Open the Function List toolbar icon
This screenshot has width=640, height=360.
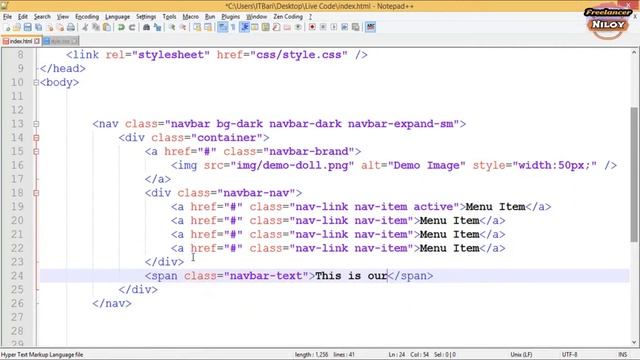[x=276, y=27]
